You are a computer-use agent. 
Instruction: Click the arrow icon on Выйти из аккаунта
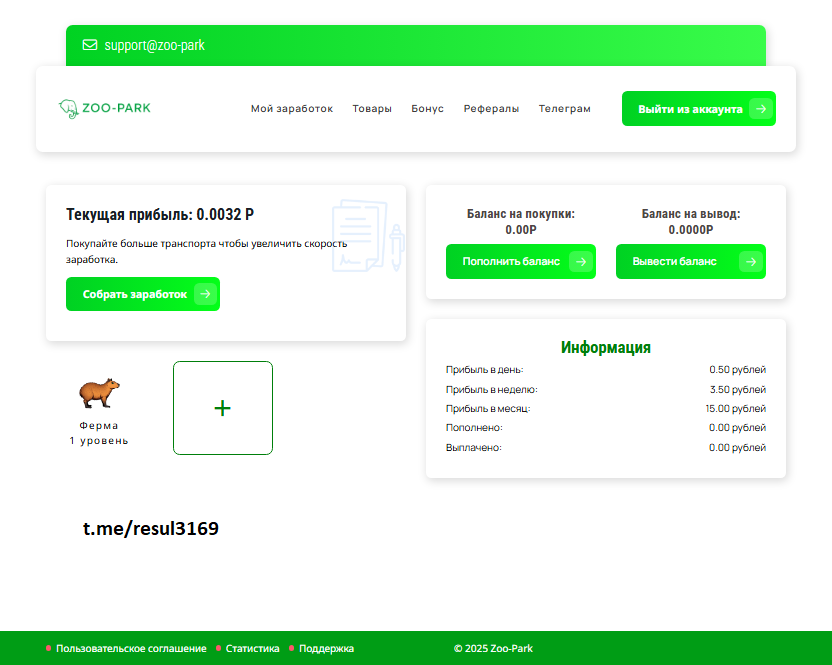point(761,109)
